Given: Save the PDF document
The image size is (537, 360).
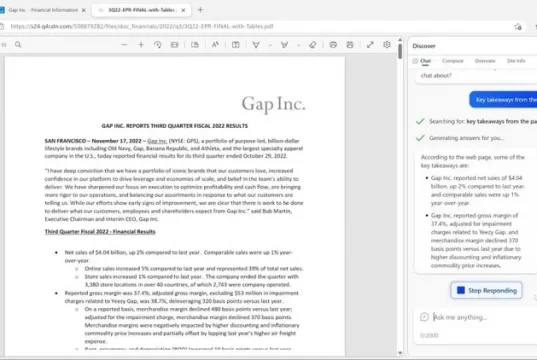Looking at the screenshot, I should click(350, 45).
